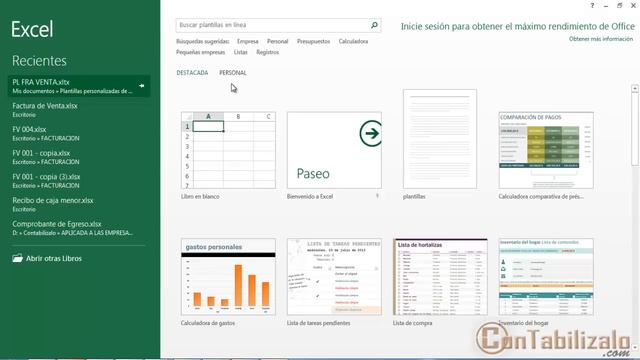This screenshot has width=640, height=360.
Task: Click the Help question mark icon
Action: click(592, 5)
